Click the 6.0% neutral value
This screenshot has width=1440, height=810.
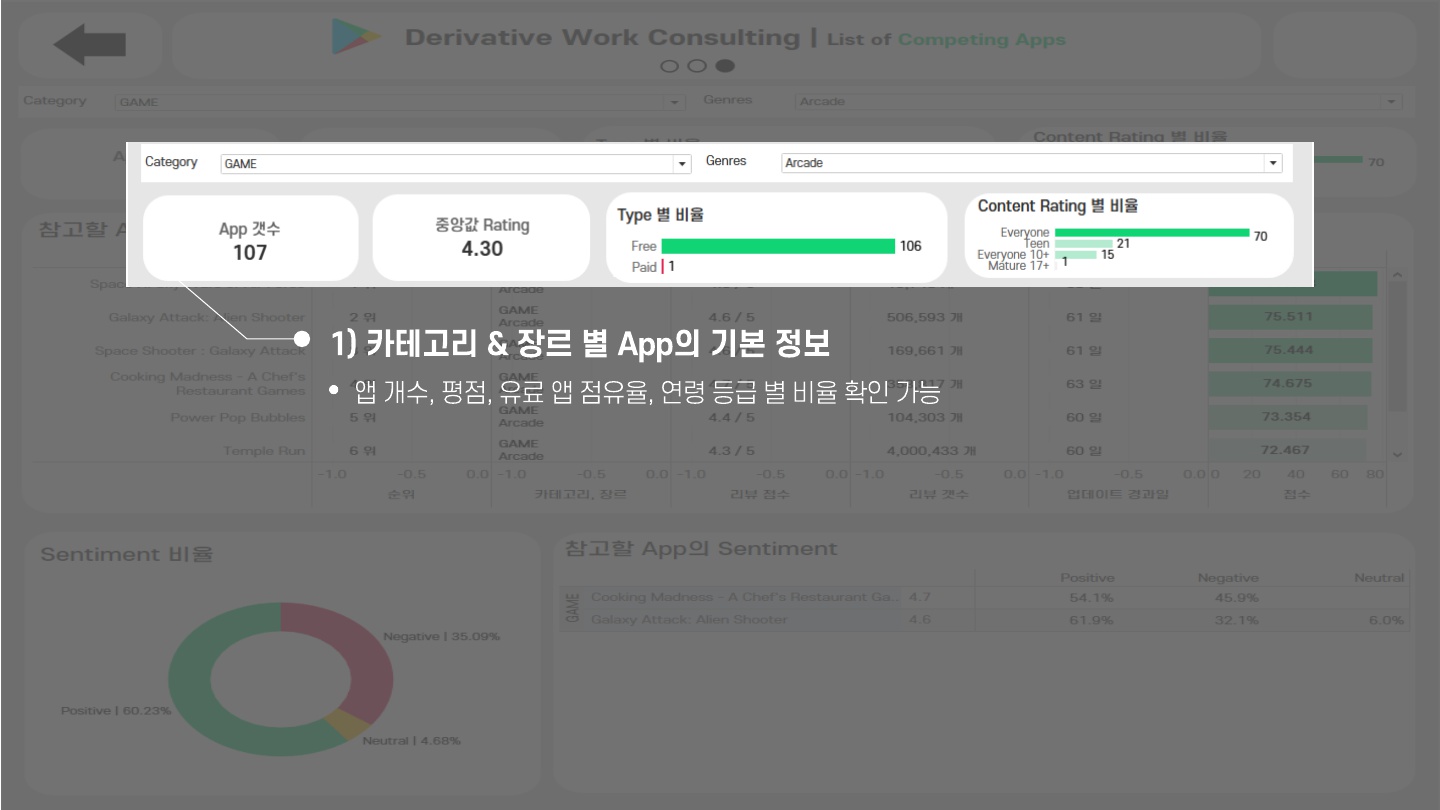click(x=1387, y=620)
